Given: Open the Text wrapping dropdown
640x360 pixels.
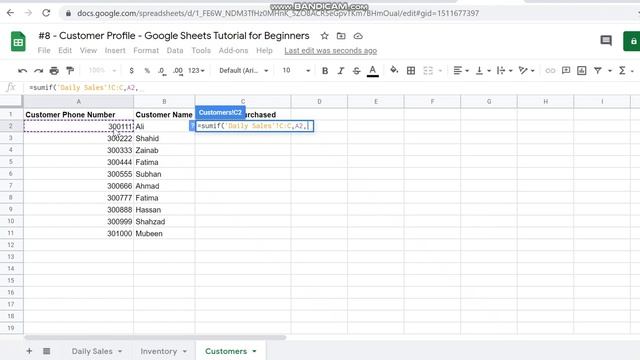Looking at the screenshot, I should (x=504, y=71).
